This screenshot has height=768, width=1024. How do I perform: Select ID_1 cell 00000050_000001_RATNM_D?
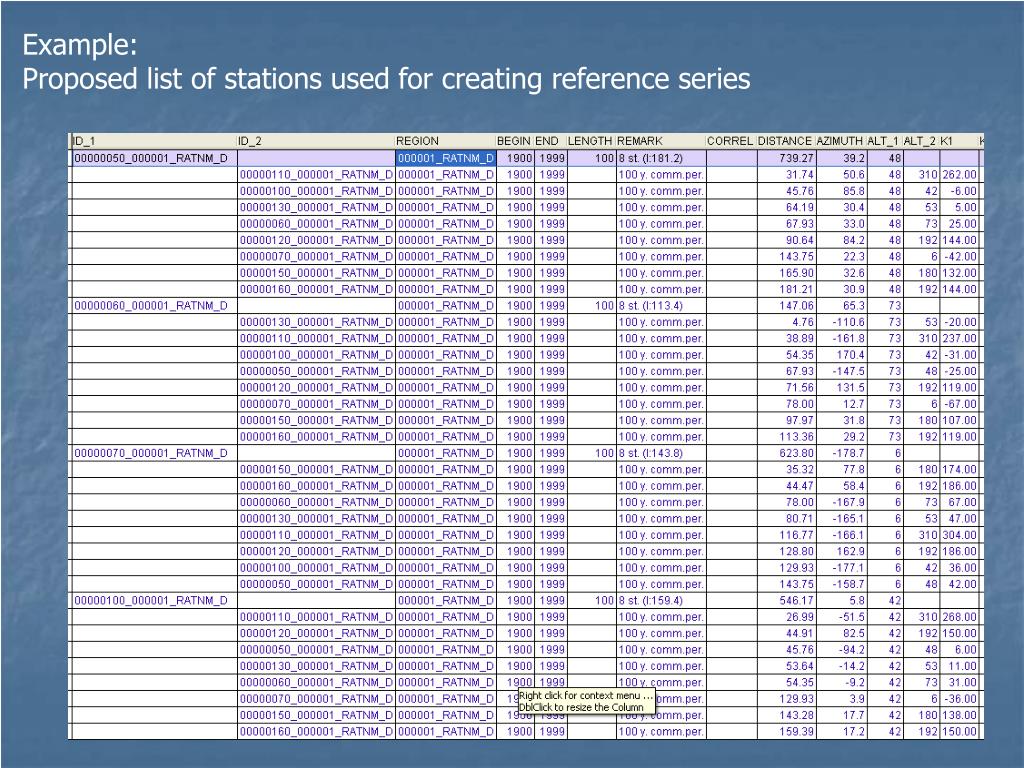point(154,158)
